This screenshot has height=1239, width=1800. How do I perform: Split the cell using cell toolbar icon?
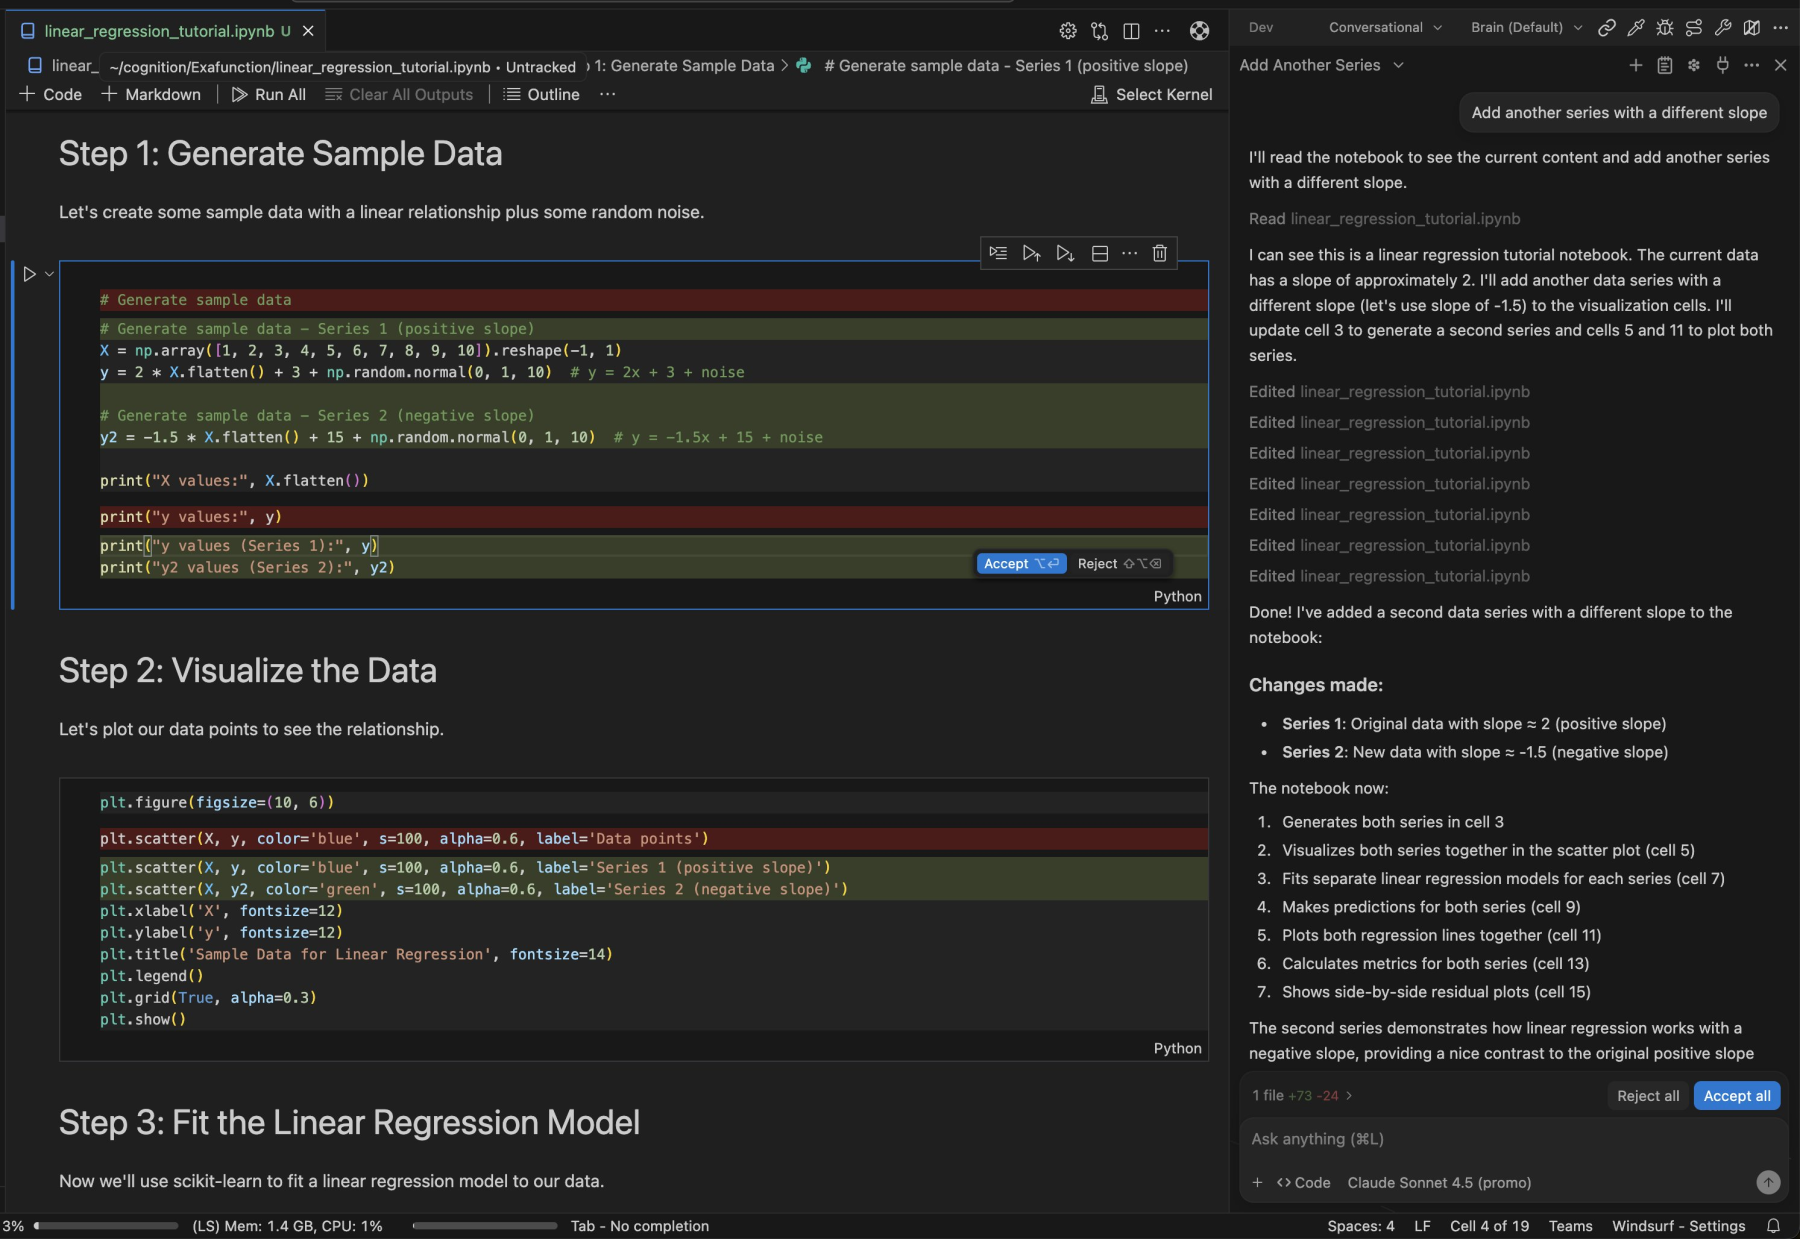pos(1099,253)
